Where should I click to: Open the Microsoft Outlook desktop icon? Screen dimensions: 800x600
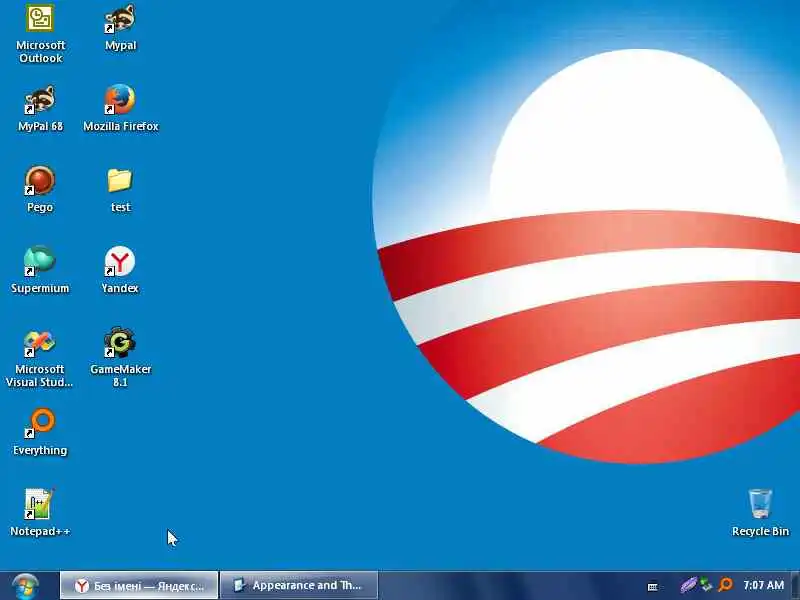(40, 33)
